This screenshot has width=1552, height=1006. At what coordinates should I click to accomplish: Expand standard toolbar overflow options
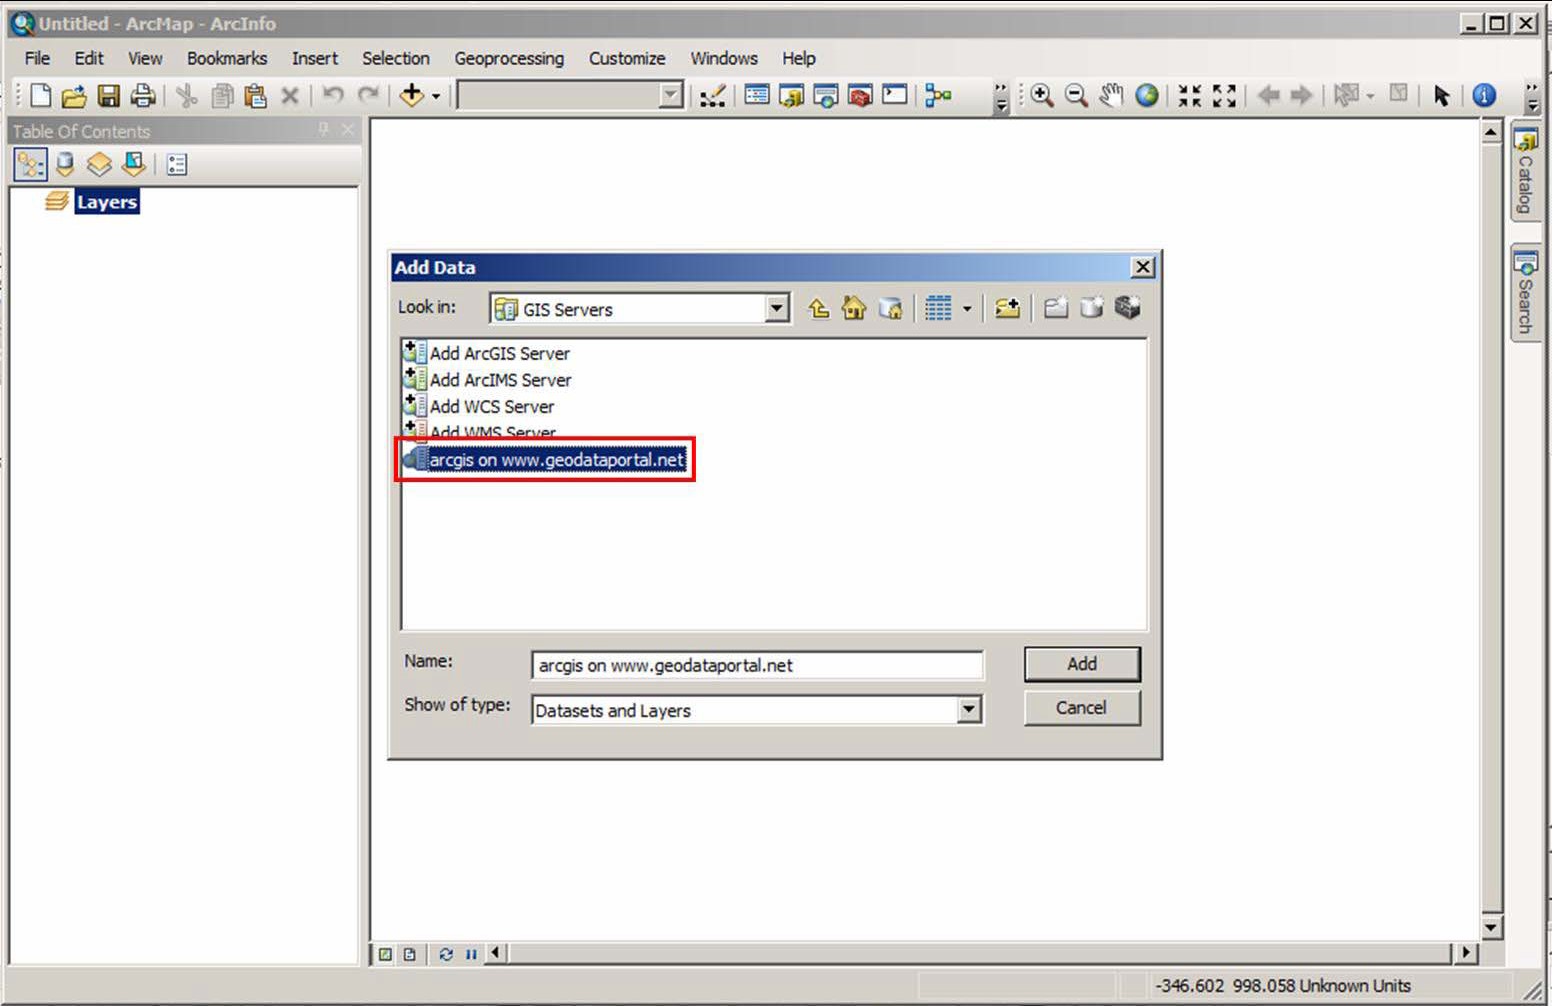pyautogui.click(x=1001, y=98)
